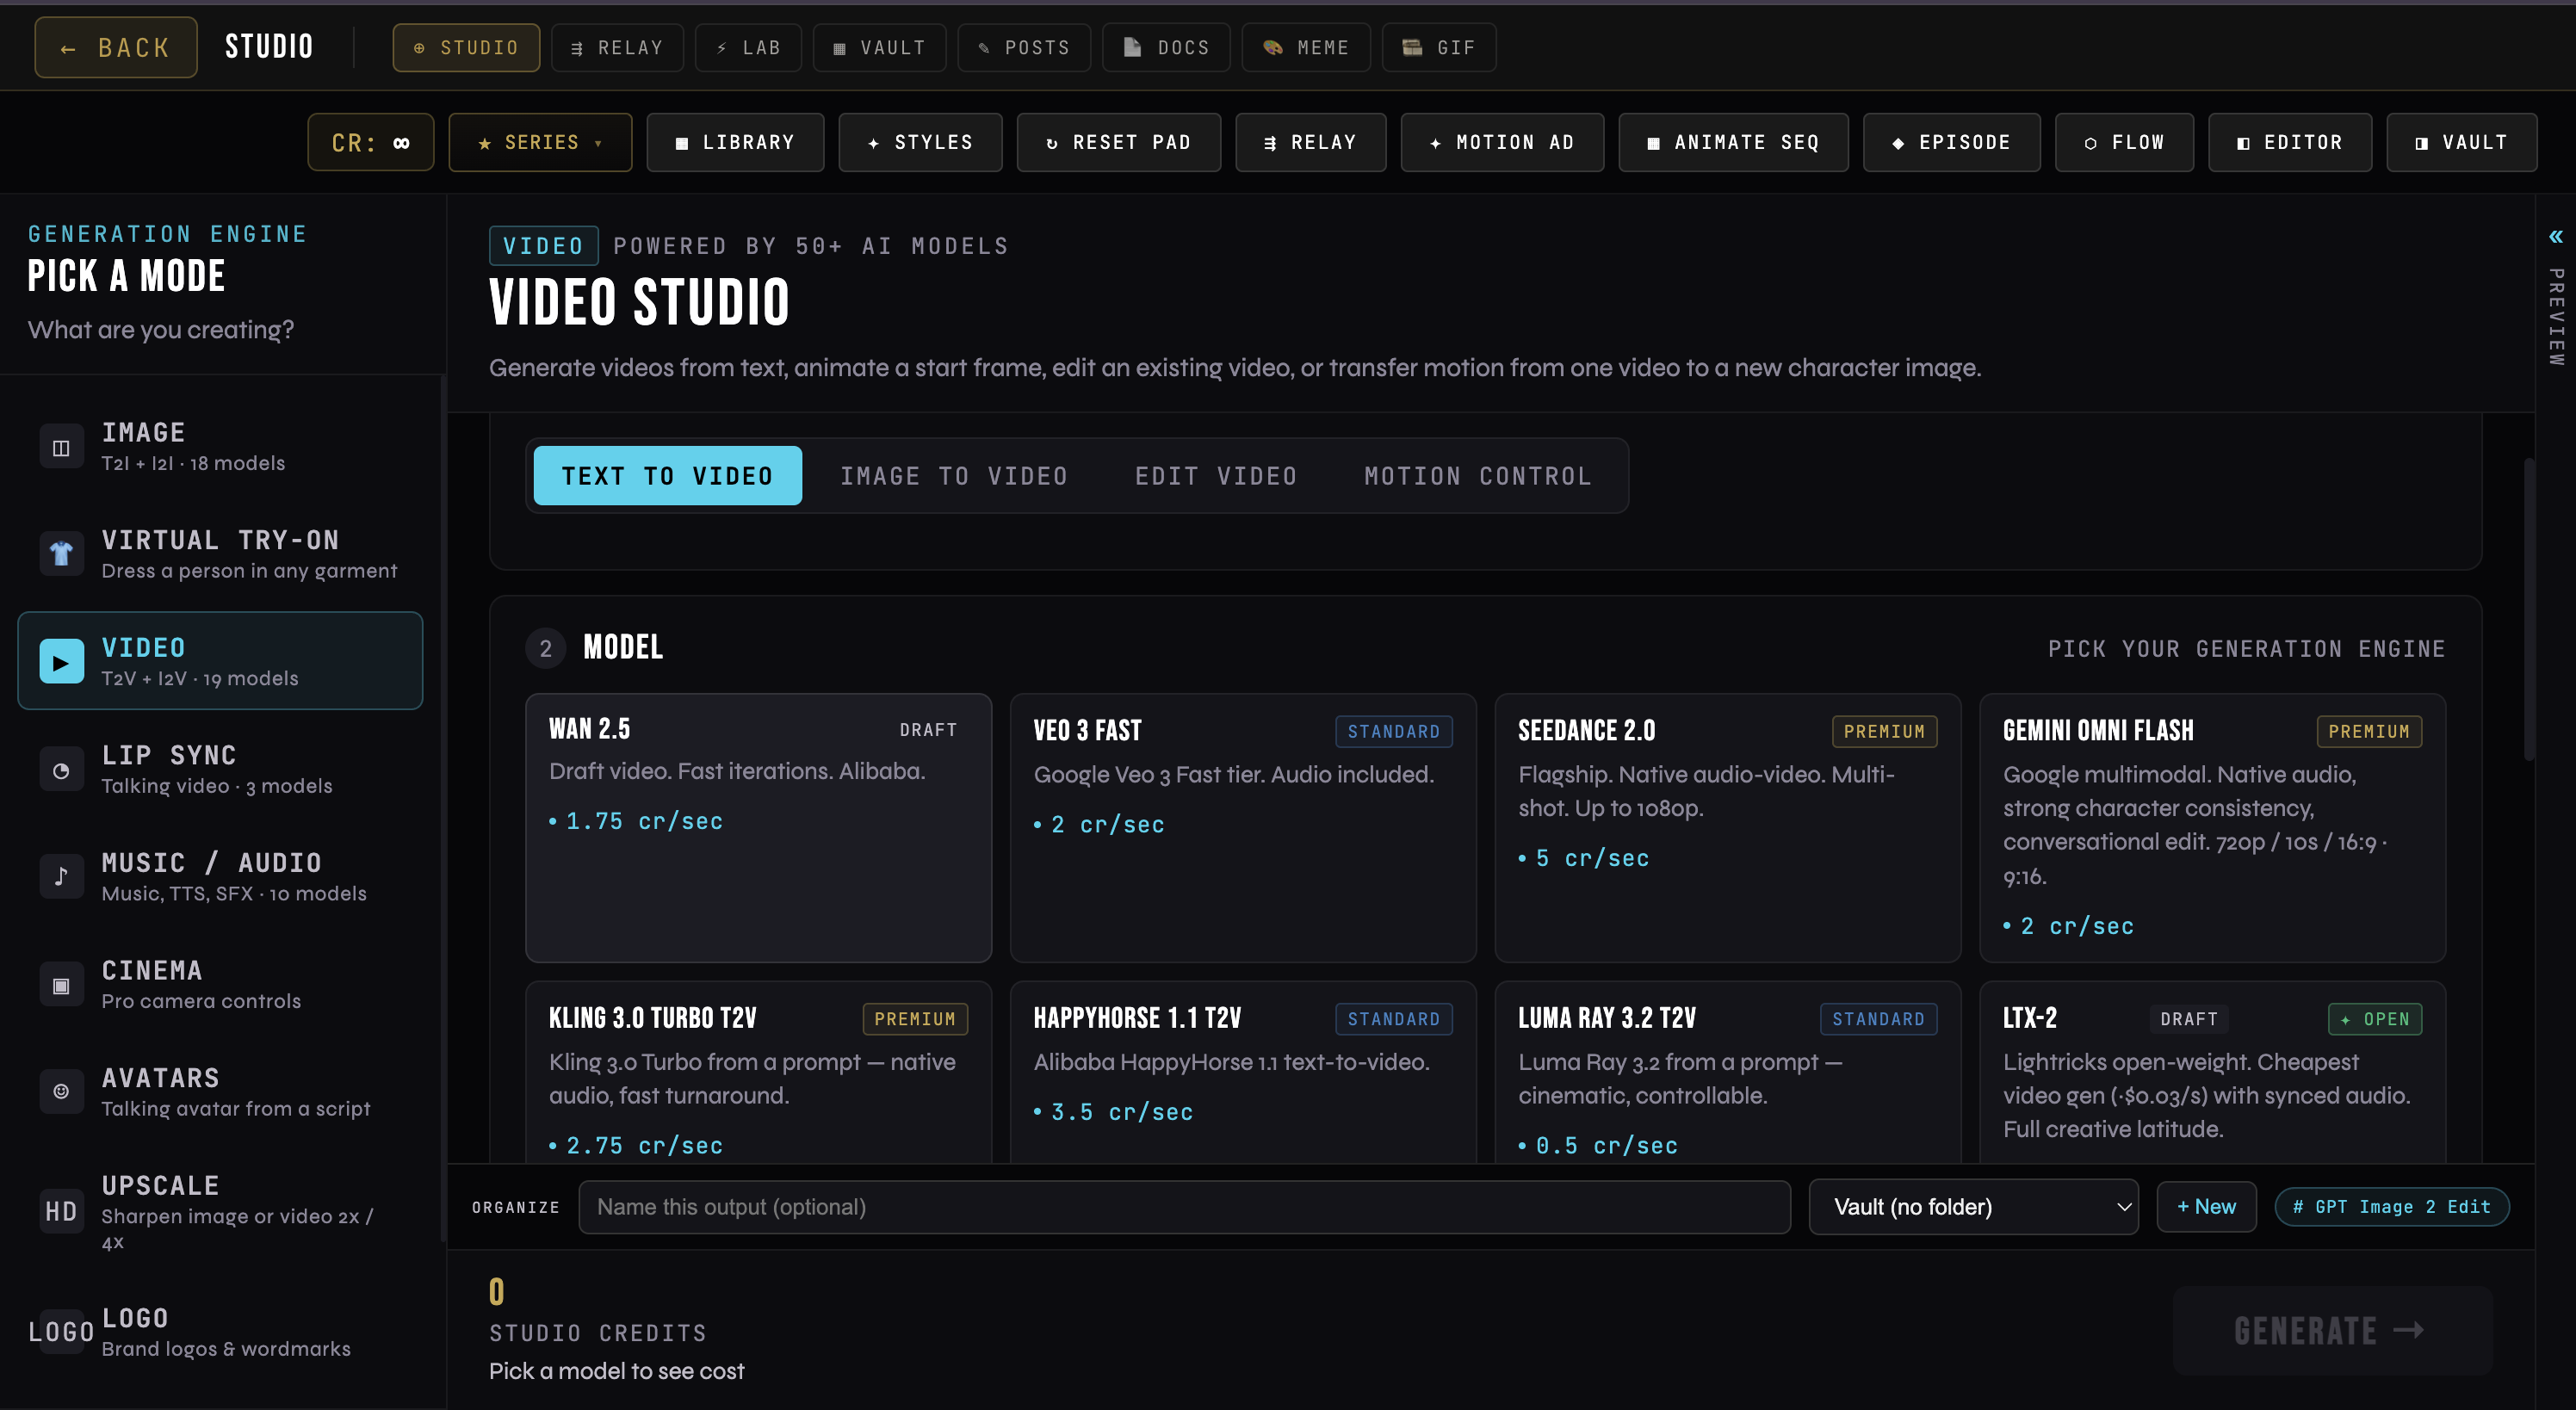Image resolution: width=2576 pixels, height=1410 pixels.
Task: Open Animate Seq from toolbar
Action: 1733,142
